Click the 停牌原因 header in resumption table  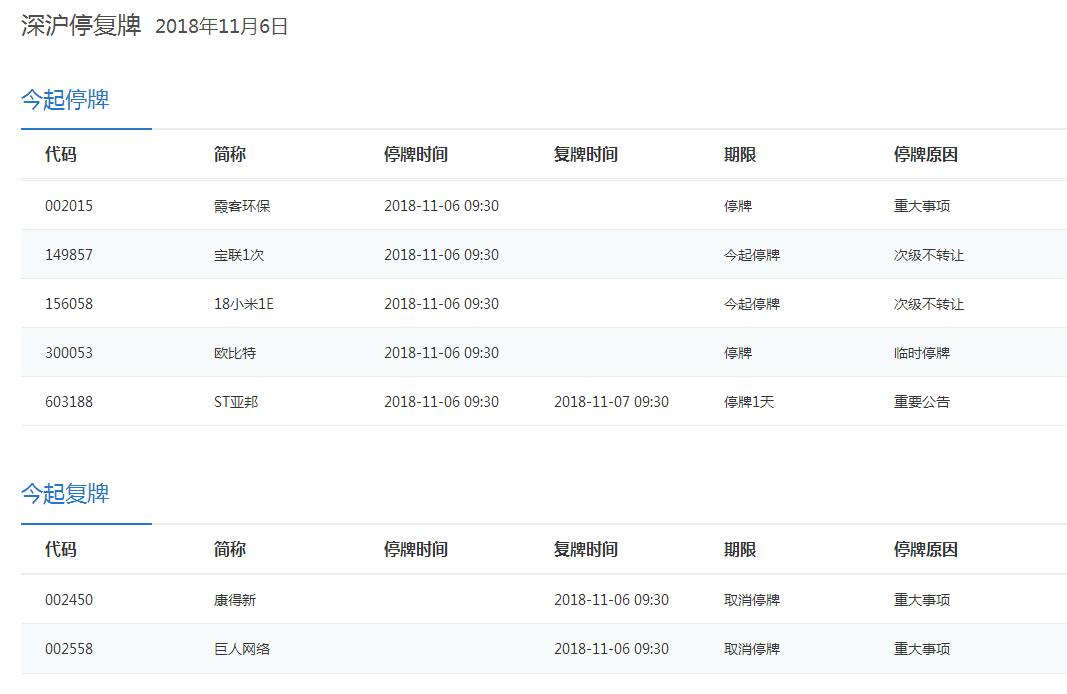[926, 550]
